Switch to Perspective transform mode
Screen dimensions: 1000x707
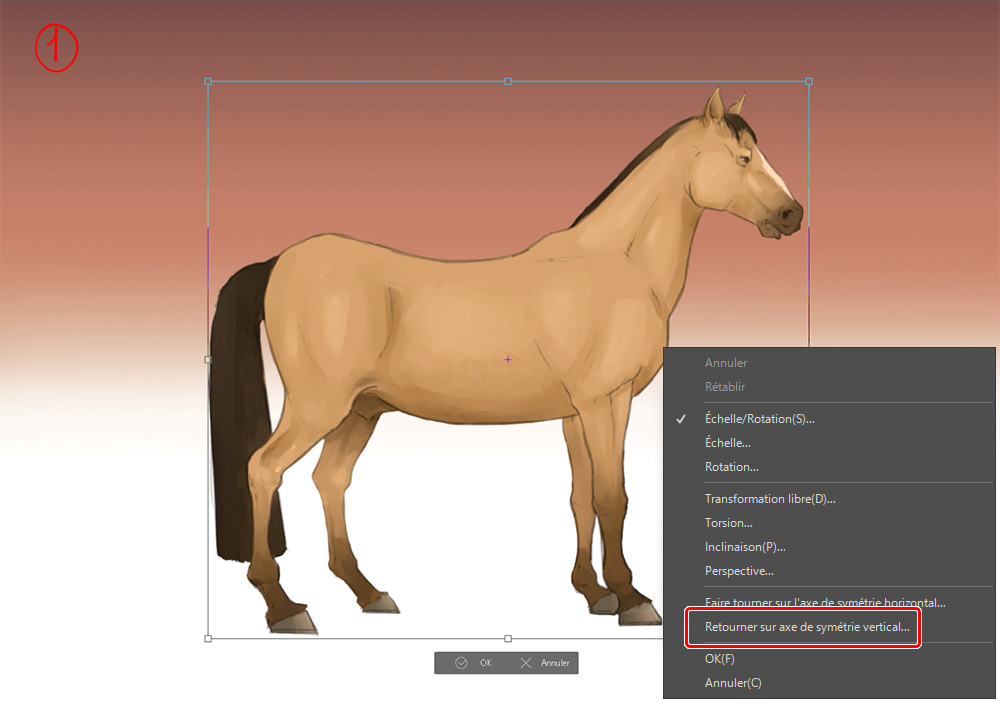point(738,571)
